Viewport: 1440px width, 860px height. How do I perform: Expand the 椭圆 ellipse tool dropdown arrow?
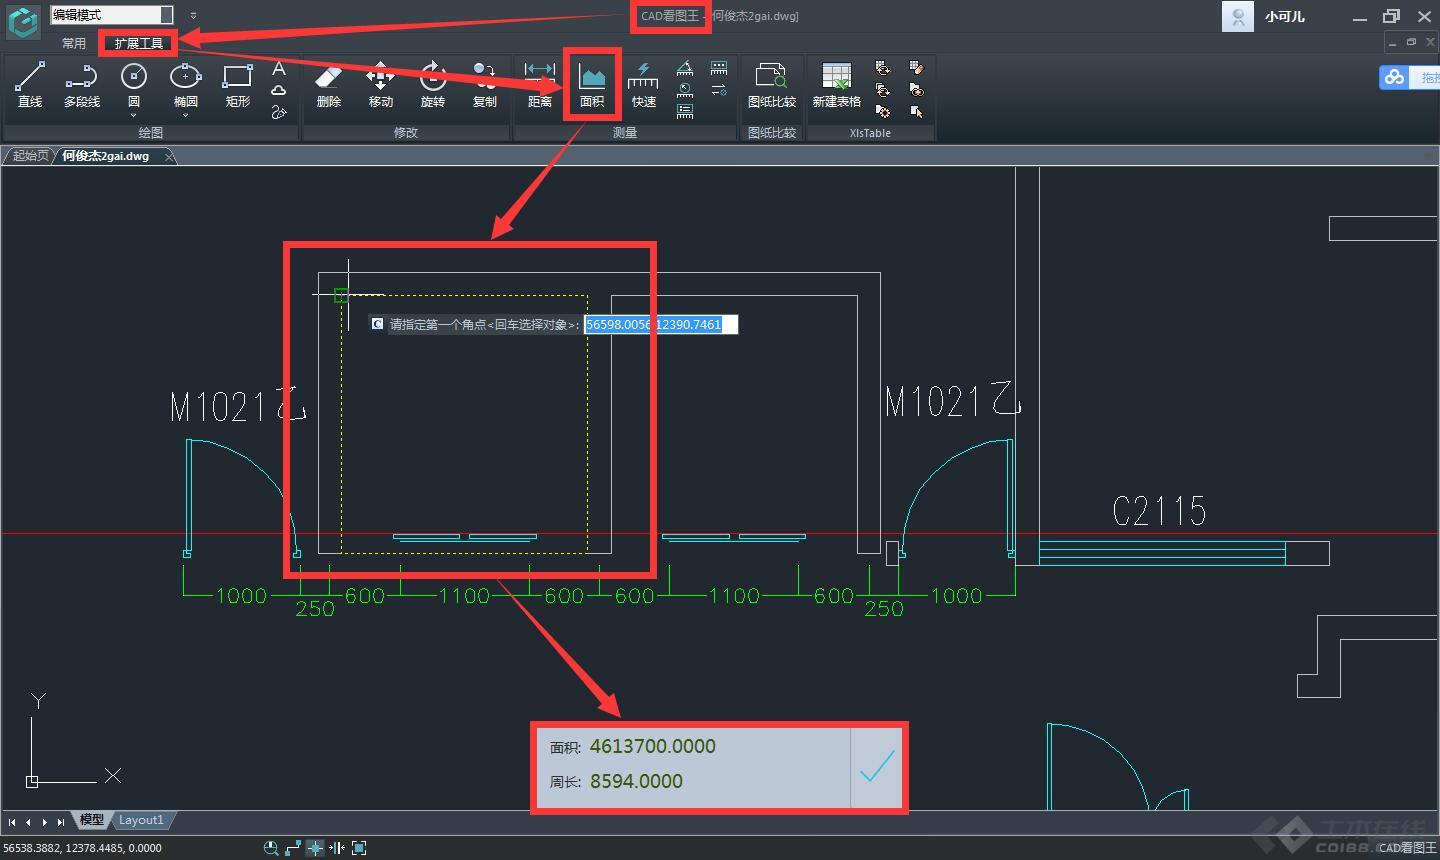[185, 115]
